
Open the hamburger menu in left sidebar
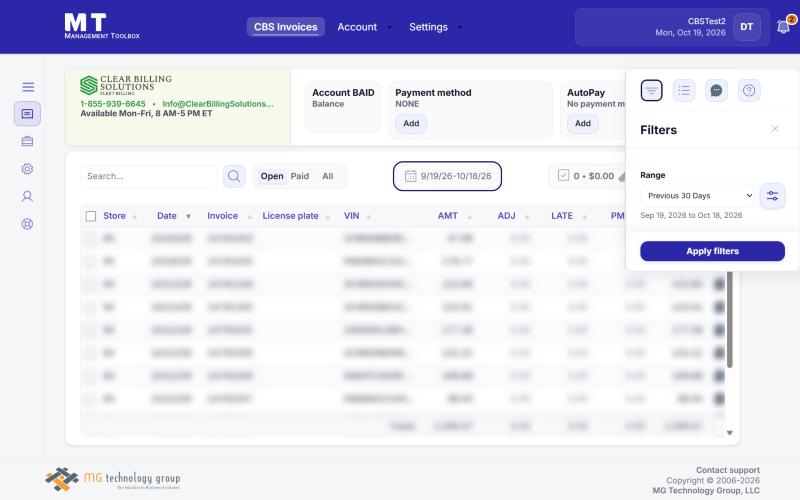pos(28,87)
